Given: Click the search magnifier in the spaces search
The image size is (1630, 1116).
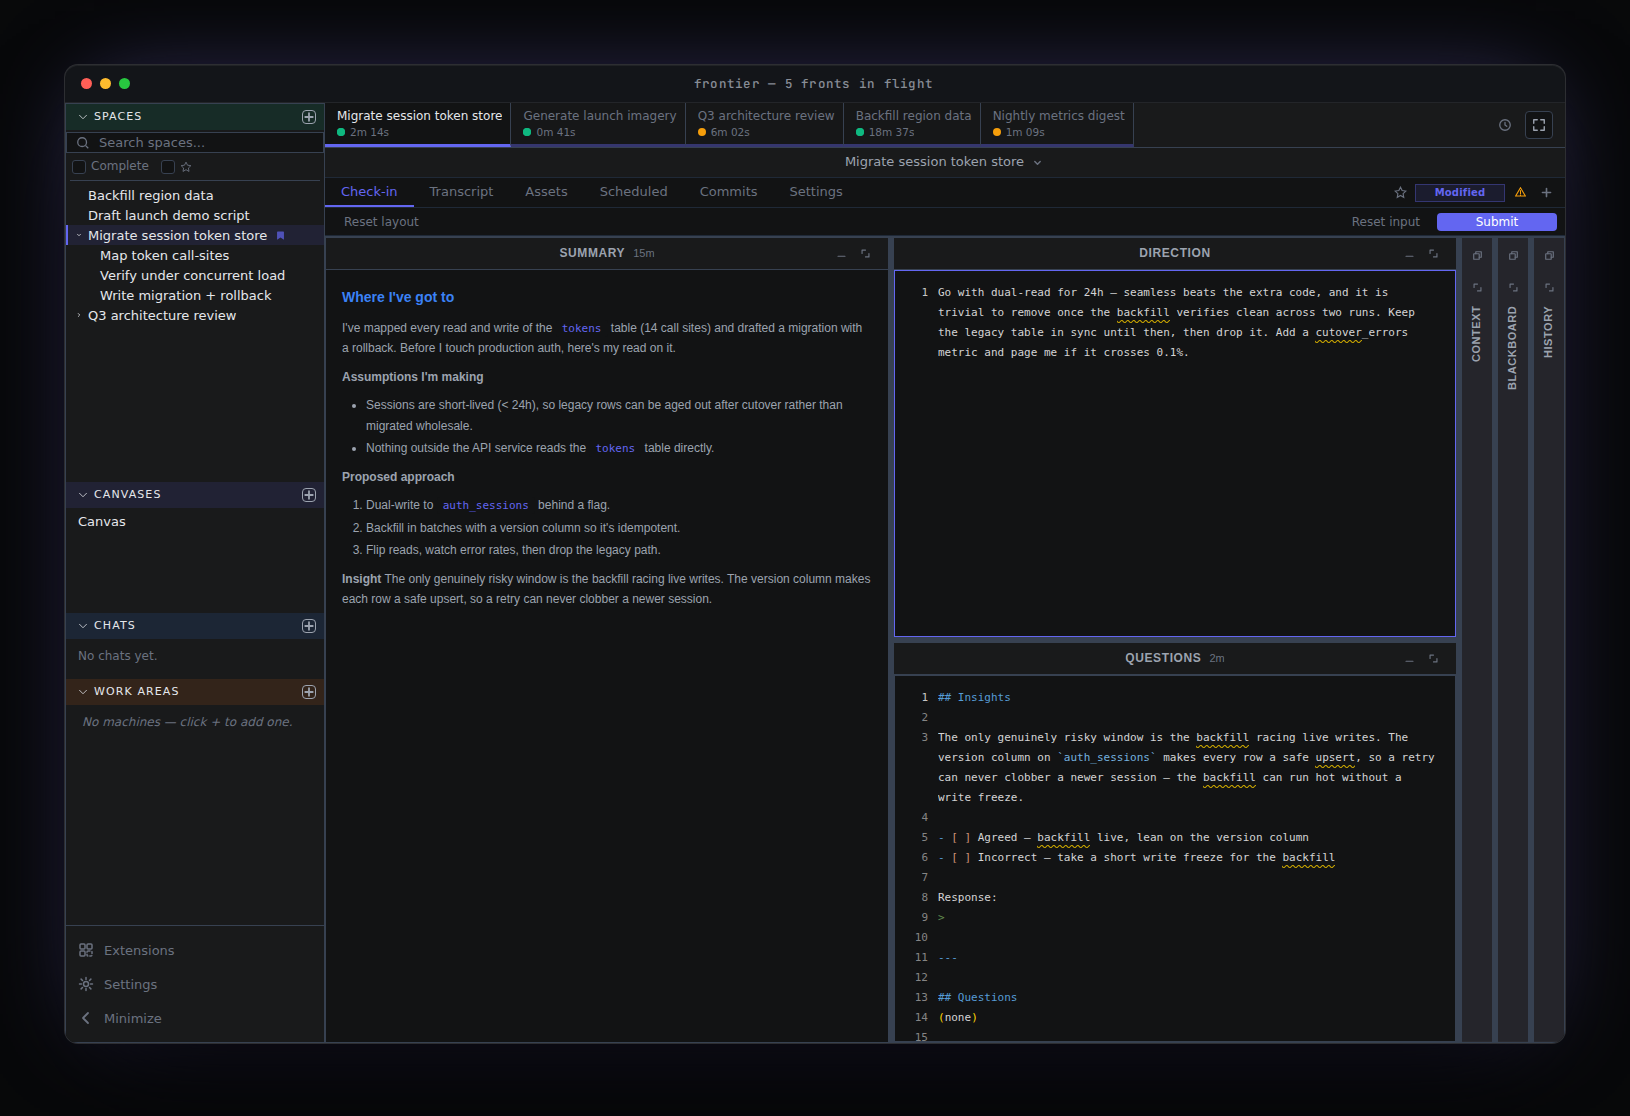Looking at the screenshot, I should click(83, 143).
